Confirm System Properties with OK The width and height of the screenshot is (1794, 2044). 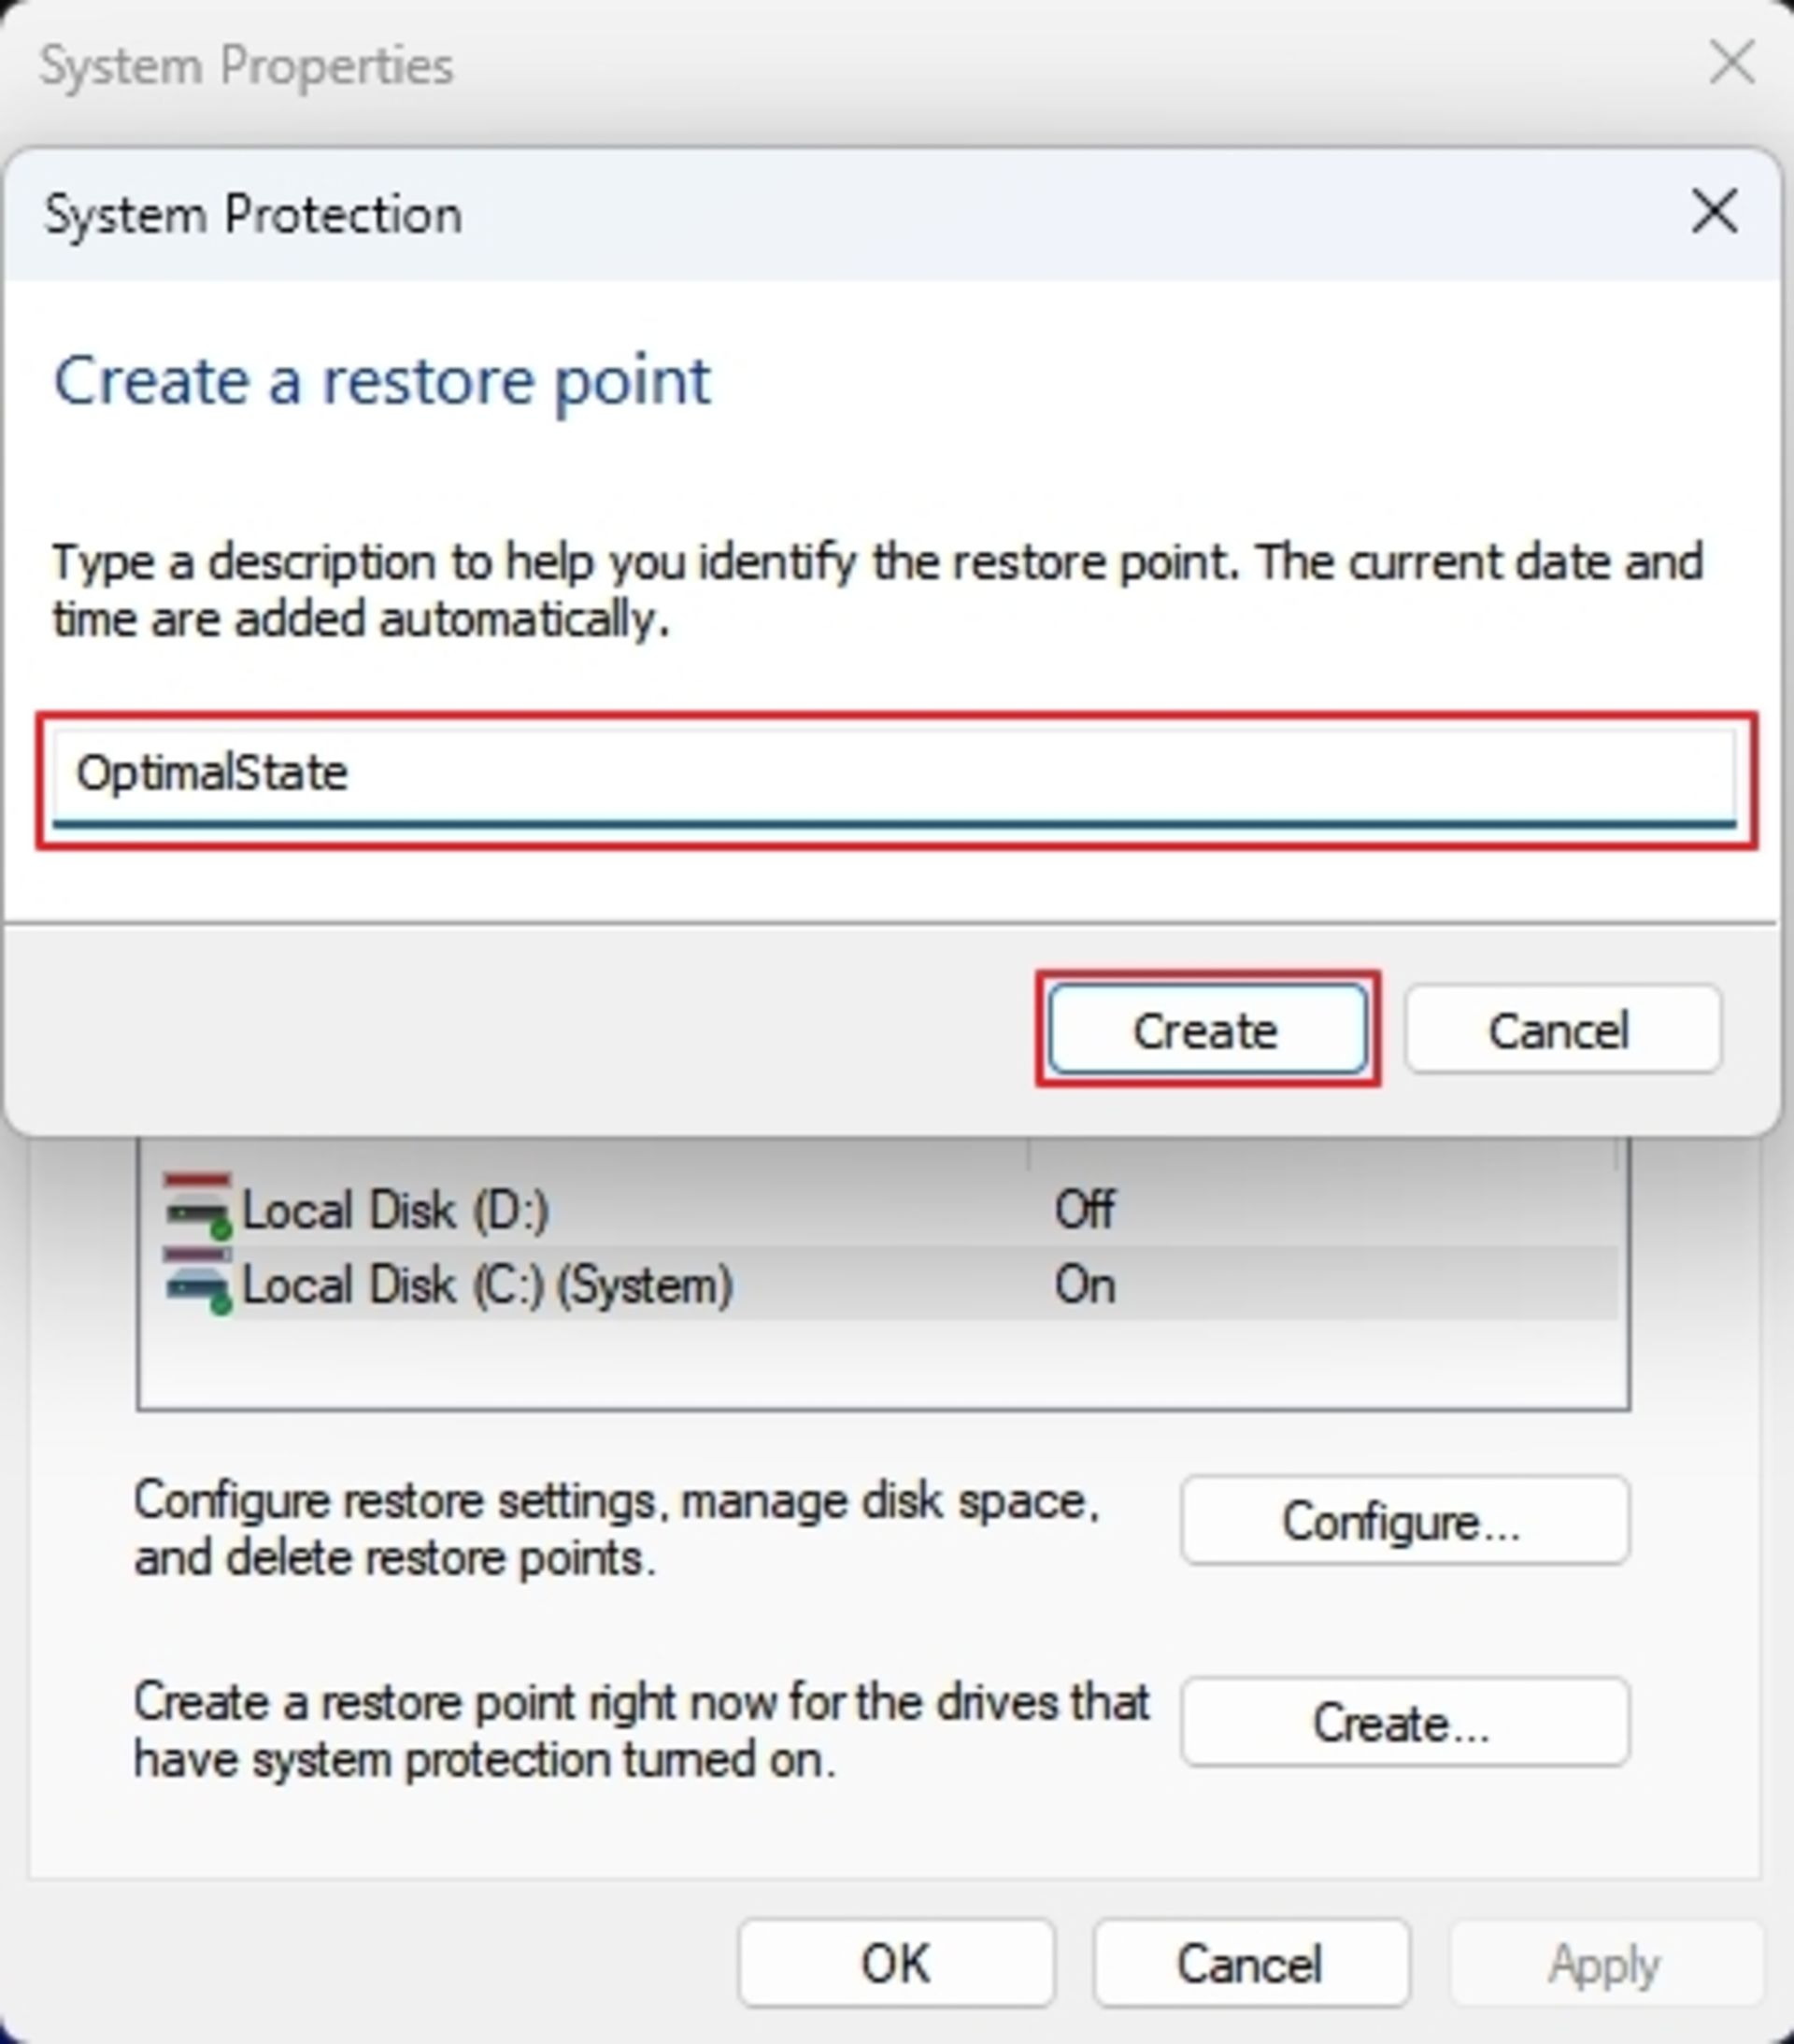coord(896,1963)
